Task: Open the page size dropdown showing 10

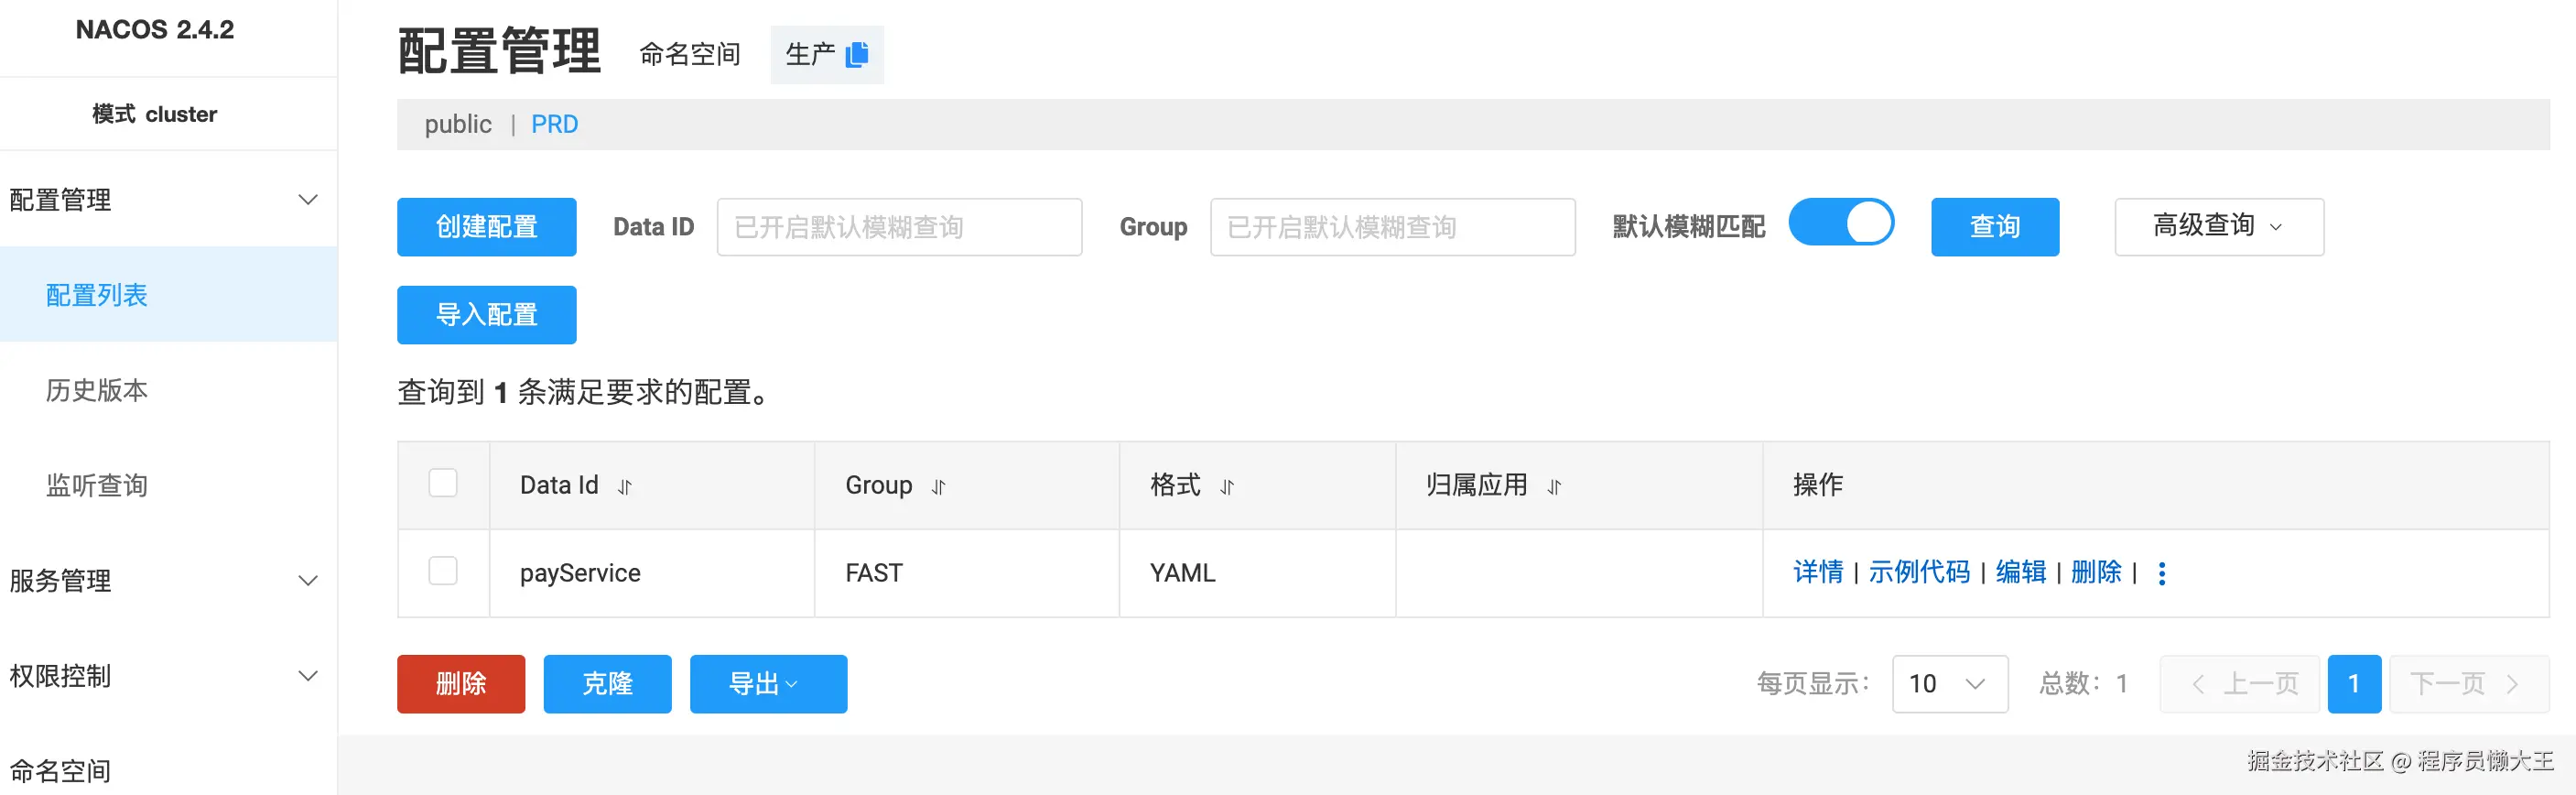Action: (x=1949, y=684)
